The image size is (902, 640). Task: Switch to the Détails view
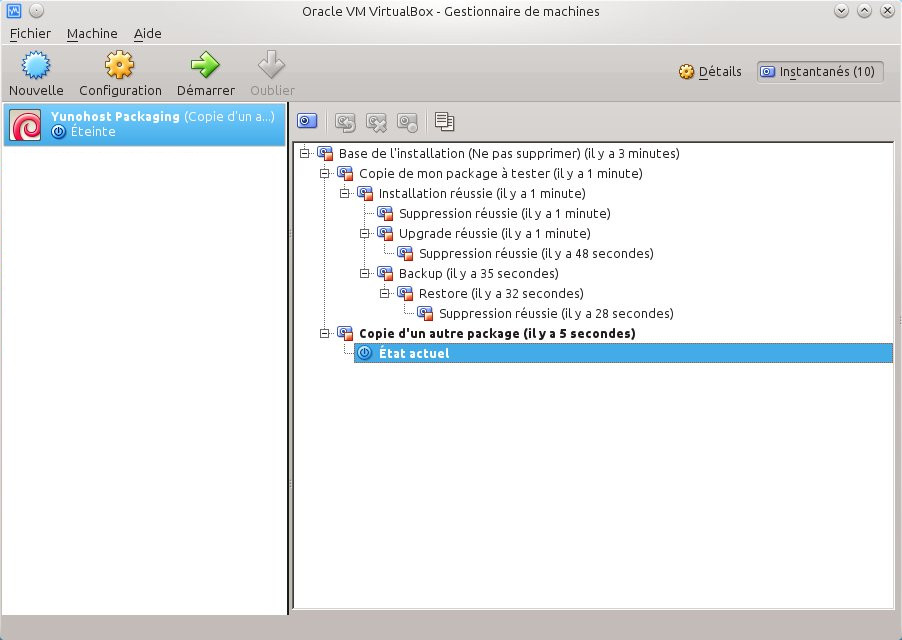710,72
